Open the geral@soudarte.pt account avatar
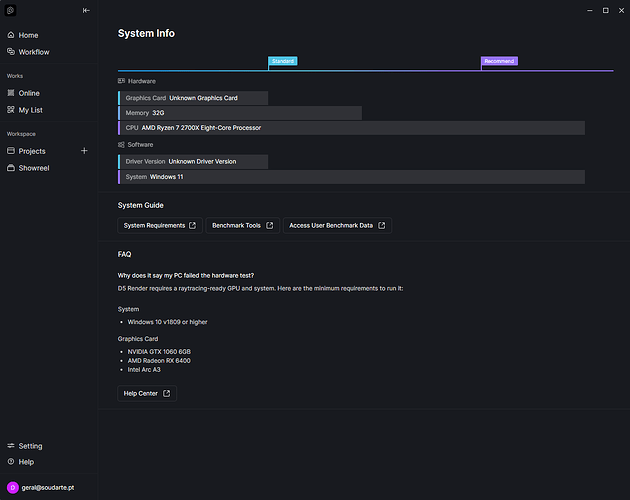Screen dimensions: 630x500 (13, 487)
